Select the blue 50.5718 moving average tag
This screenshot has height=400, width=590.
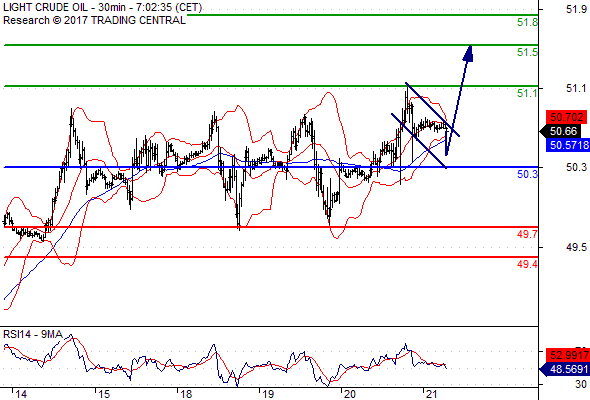[x=568, y=145]
